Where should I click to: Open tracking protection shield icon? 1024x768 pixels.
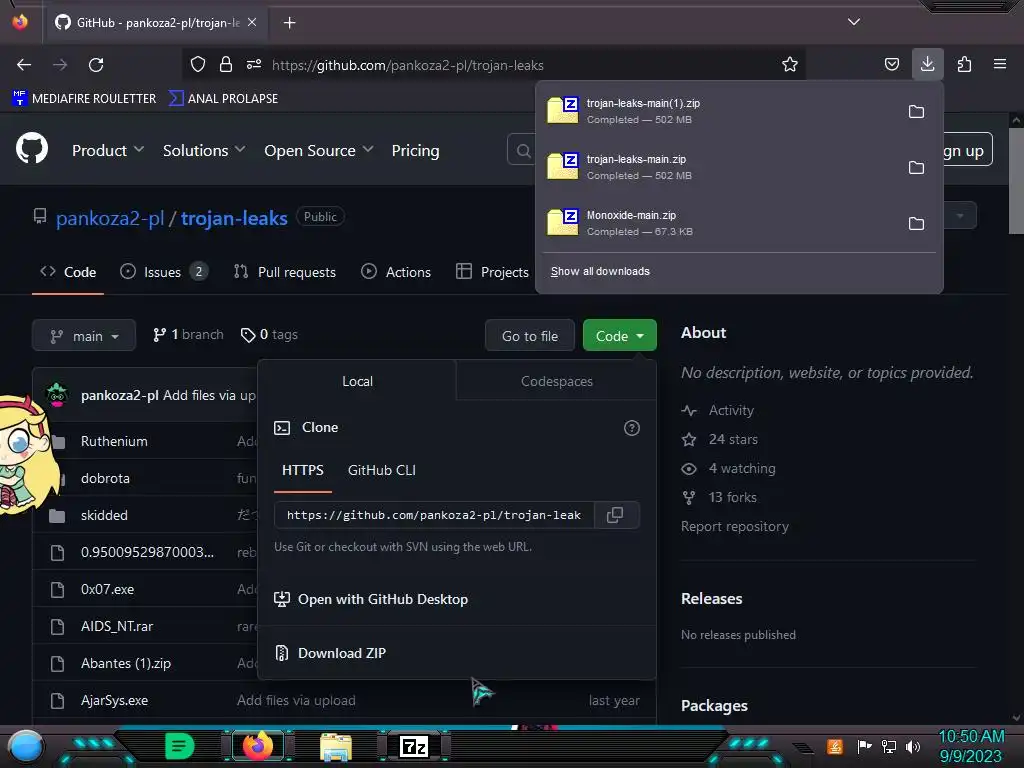pos(198,64)
